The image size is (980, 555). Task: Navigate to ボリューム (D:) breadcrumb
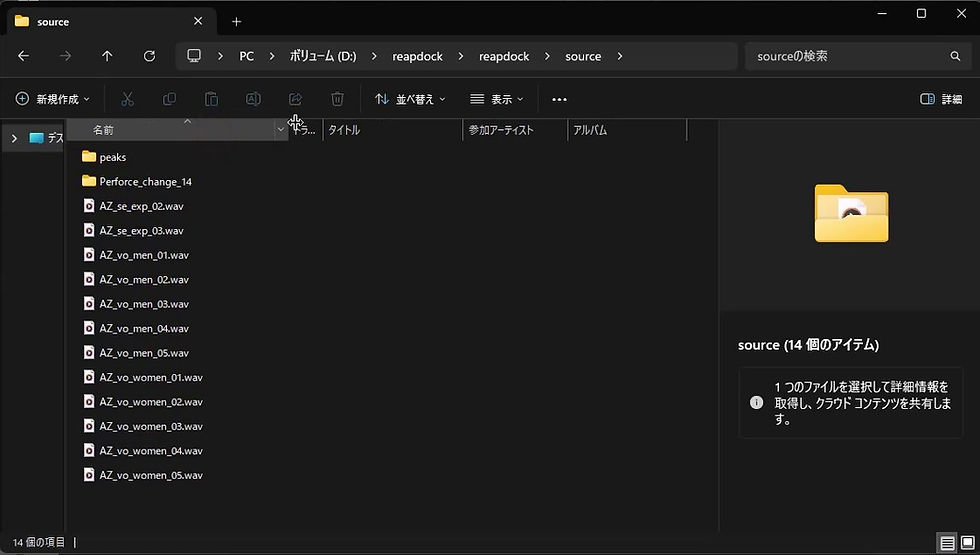coord(322,56)
